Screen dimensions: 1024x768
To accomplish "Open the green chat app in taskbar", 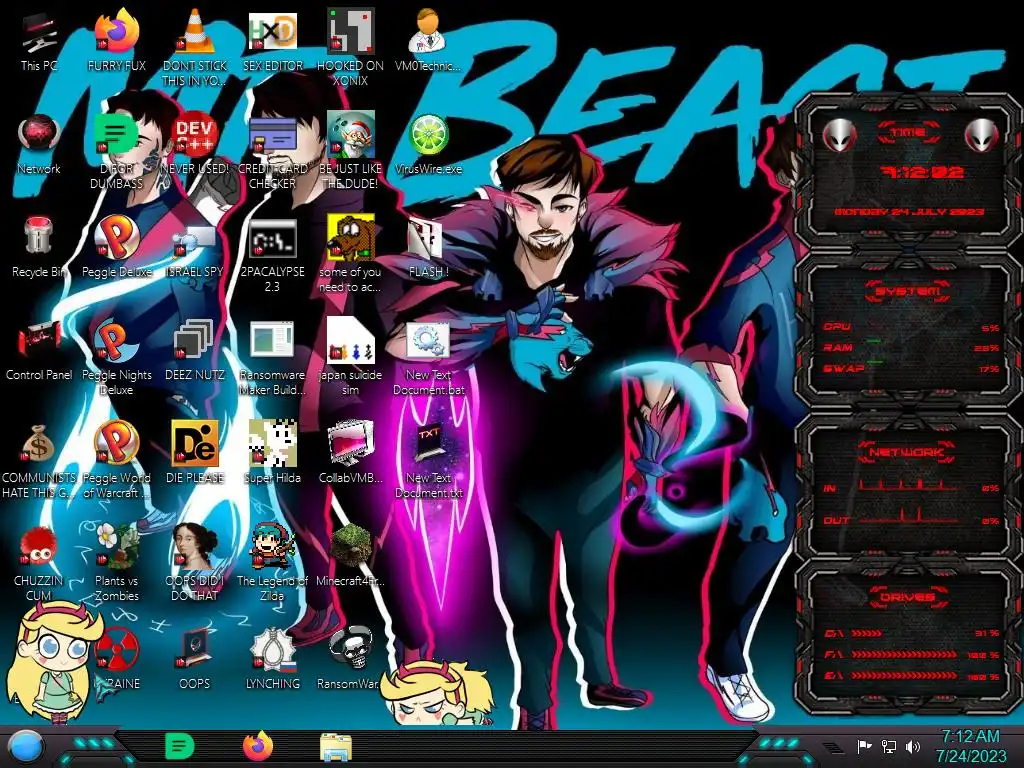I will (x=180, y=746).
